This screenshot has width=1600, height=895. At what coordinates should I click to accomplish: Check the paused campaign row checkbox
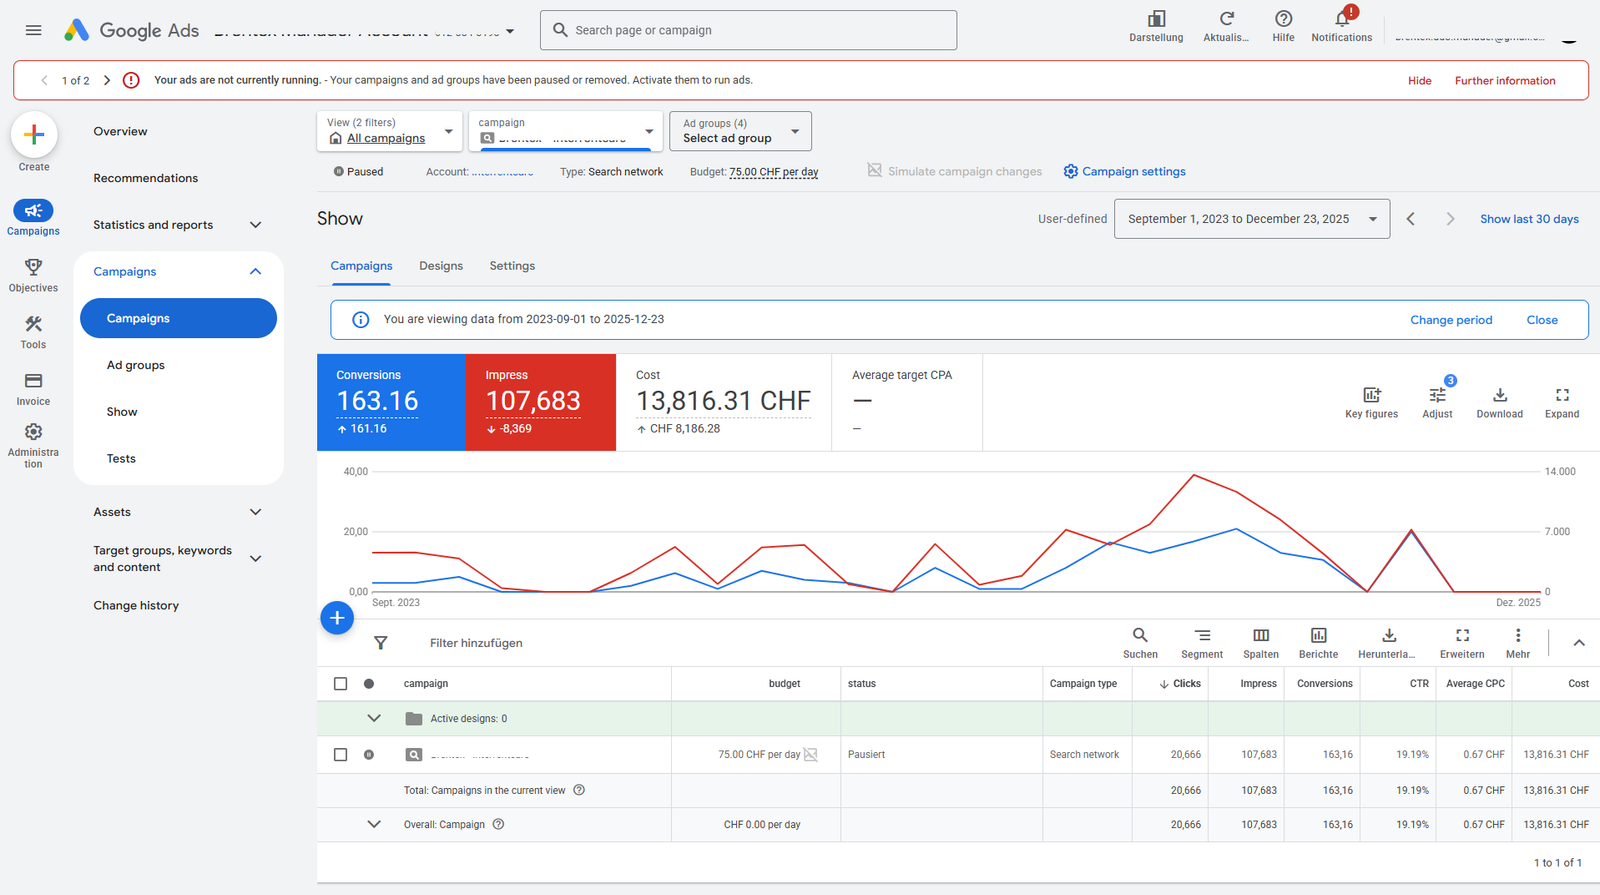point(340,755)
